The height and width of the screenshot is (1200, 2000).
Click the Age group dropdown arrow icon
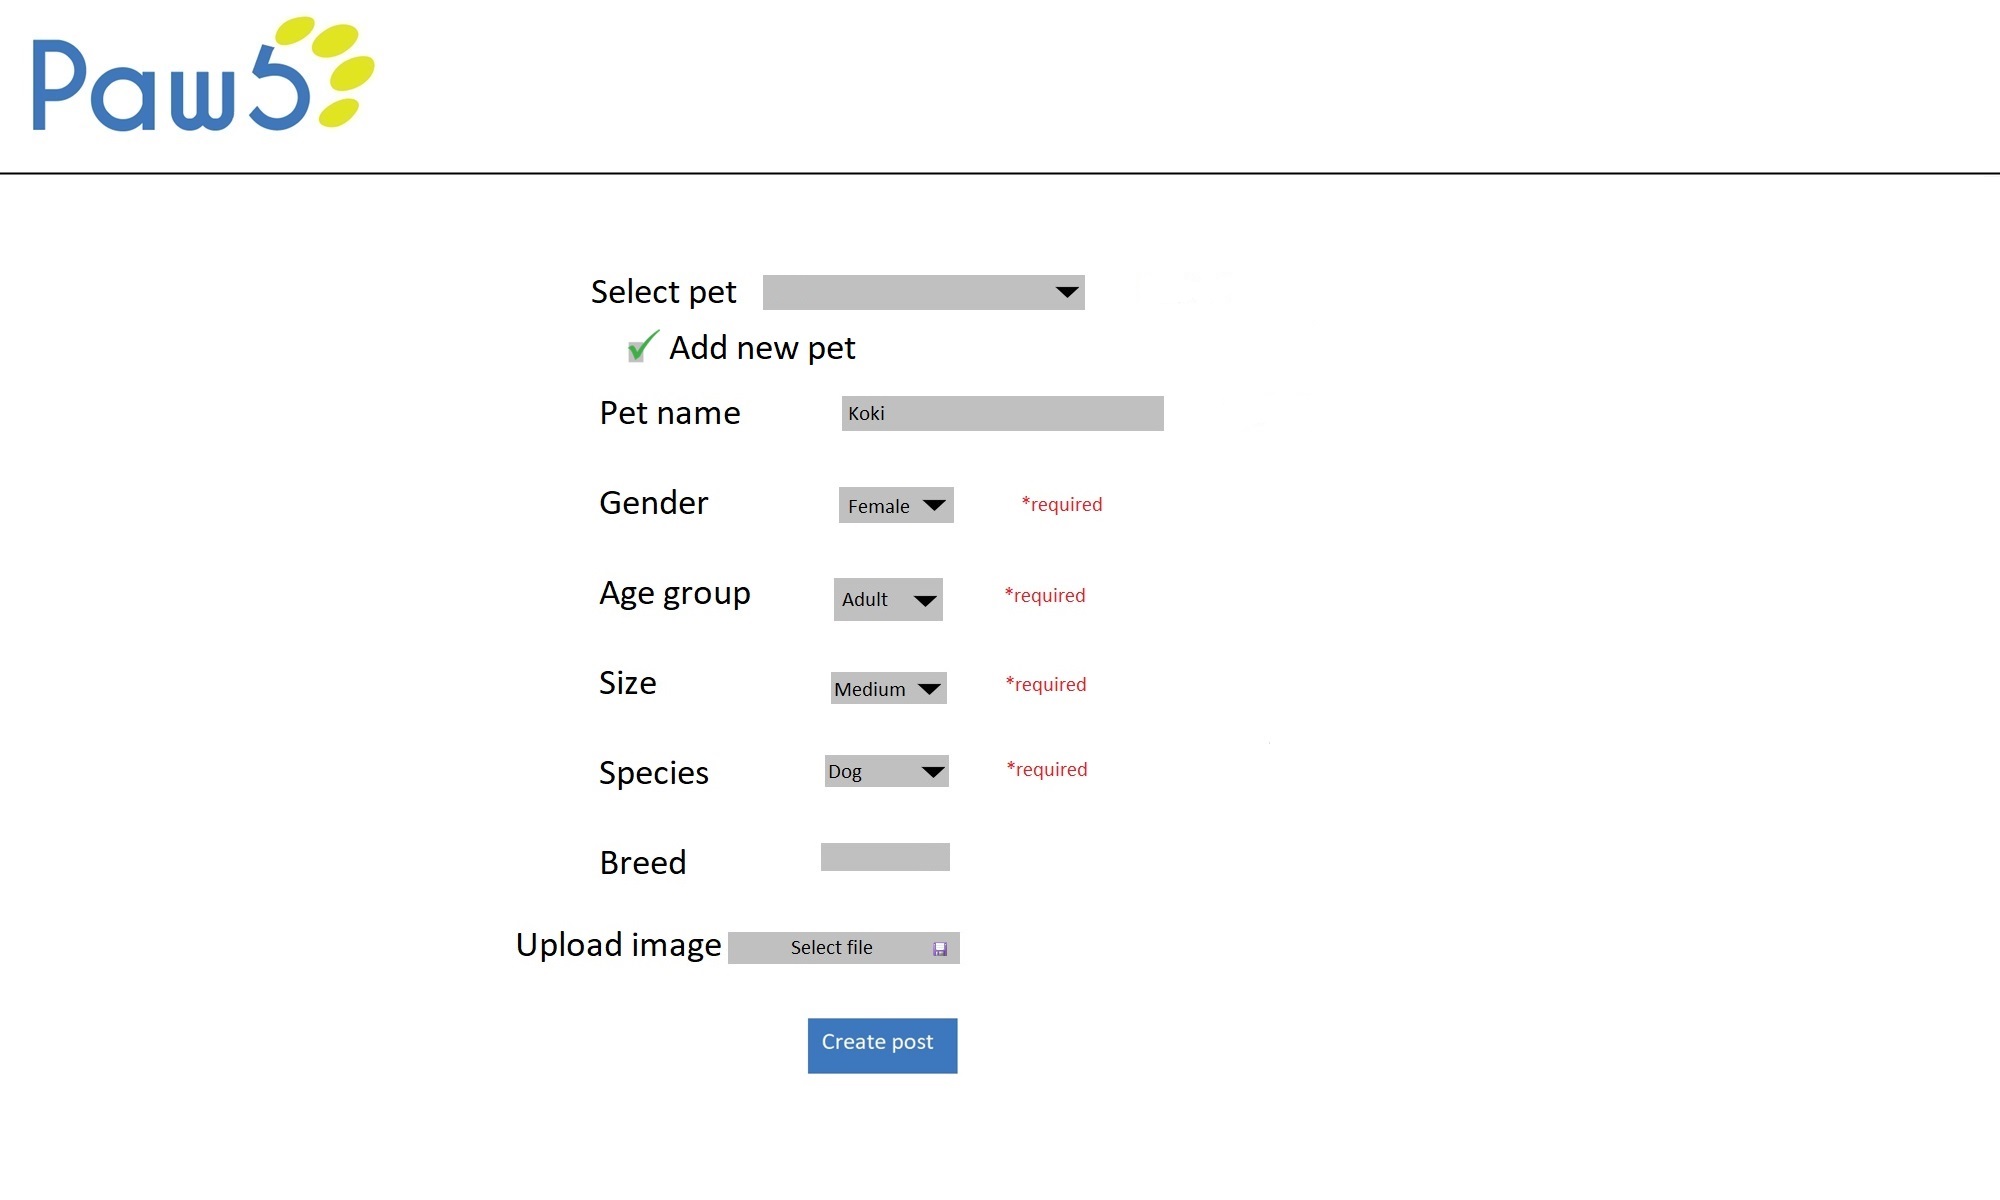pos(925,600)
